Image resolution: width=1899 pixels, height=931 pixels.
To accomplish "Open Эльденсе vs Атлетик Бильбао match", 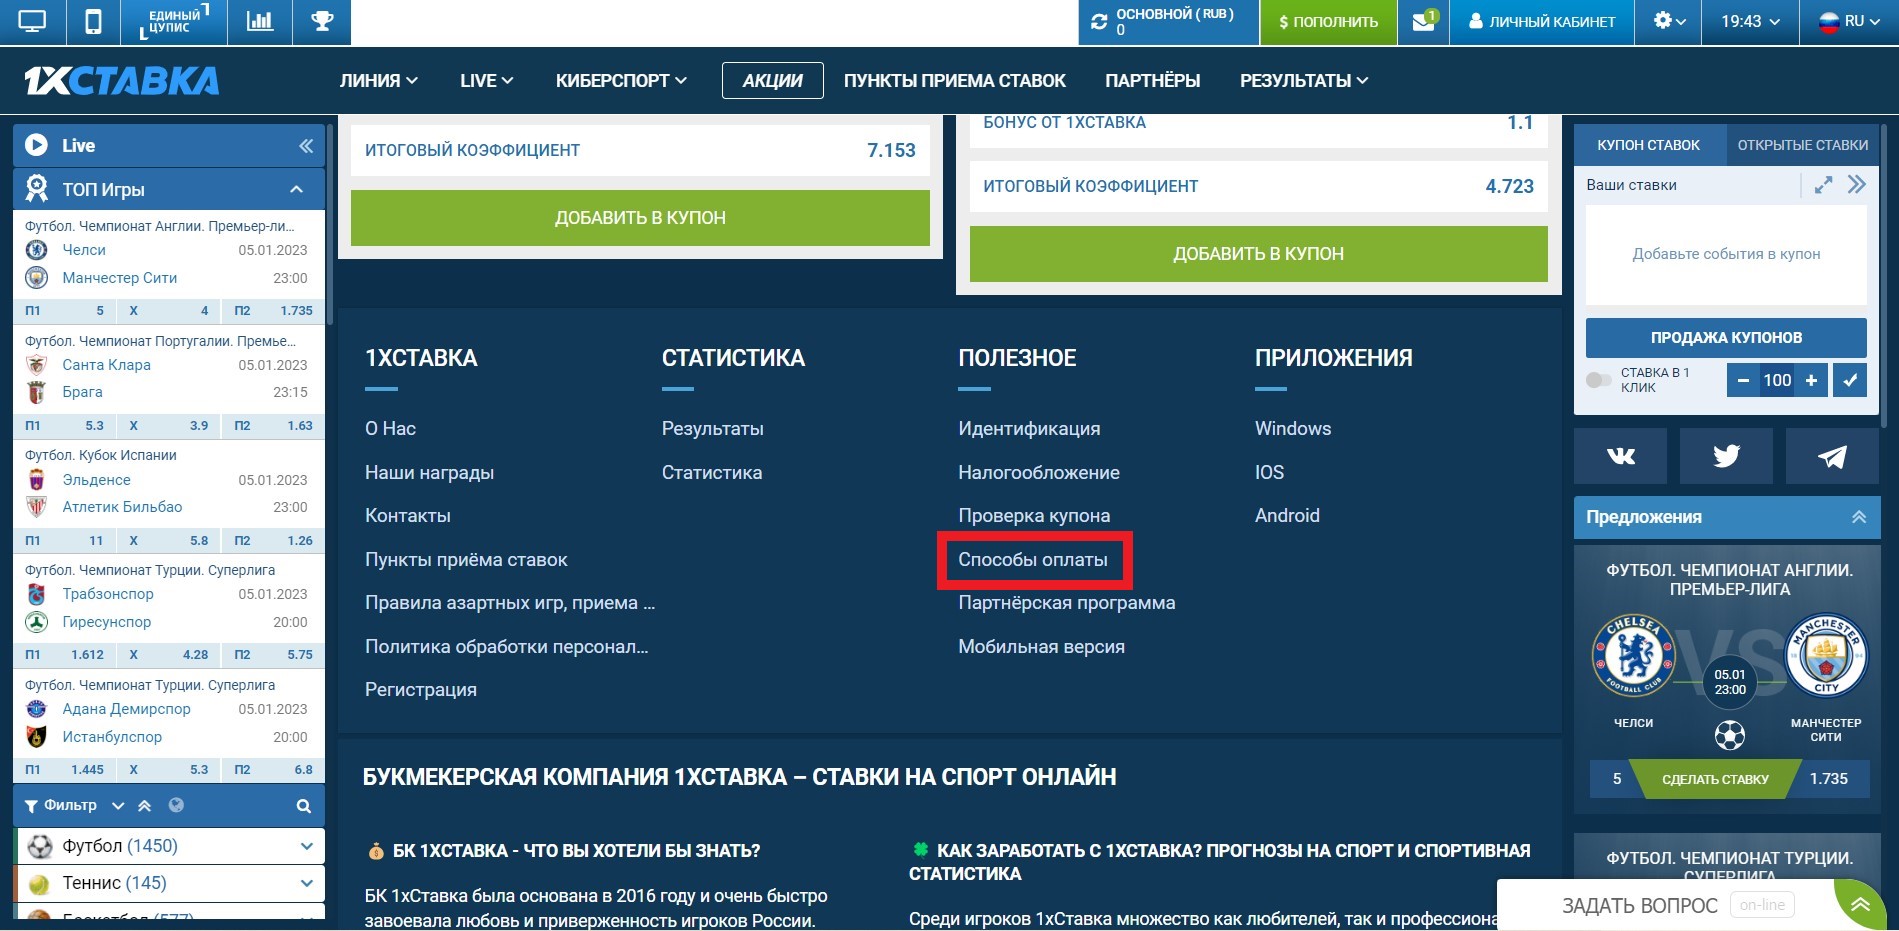I will point(168,494).
